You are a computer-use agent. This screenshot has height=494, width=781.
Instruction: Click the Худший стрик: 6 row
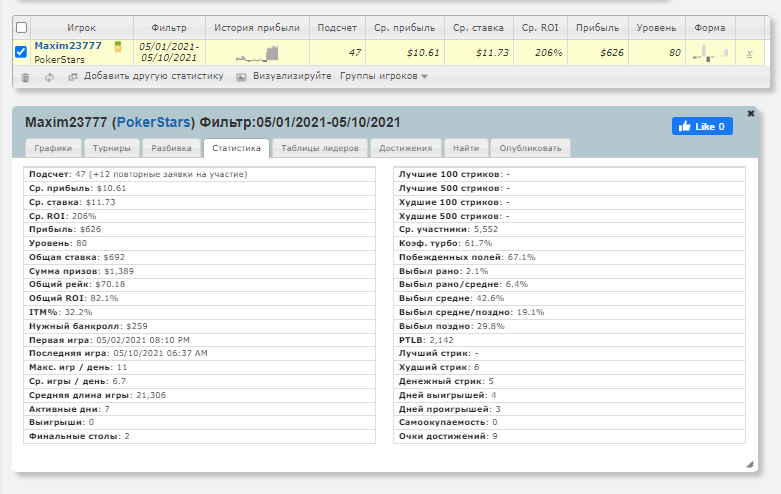point(569,367)
